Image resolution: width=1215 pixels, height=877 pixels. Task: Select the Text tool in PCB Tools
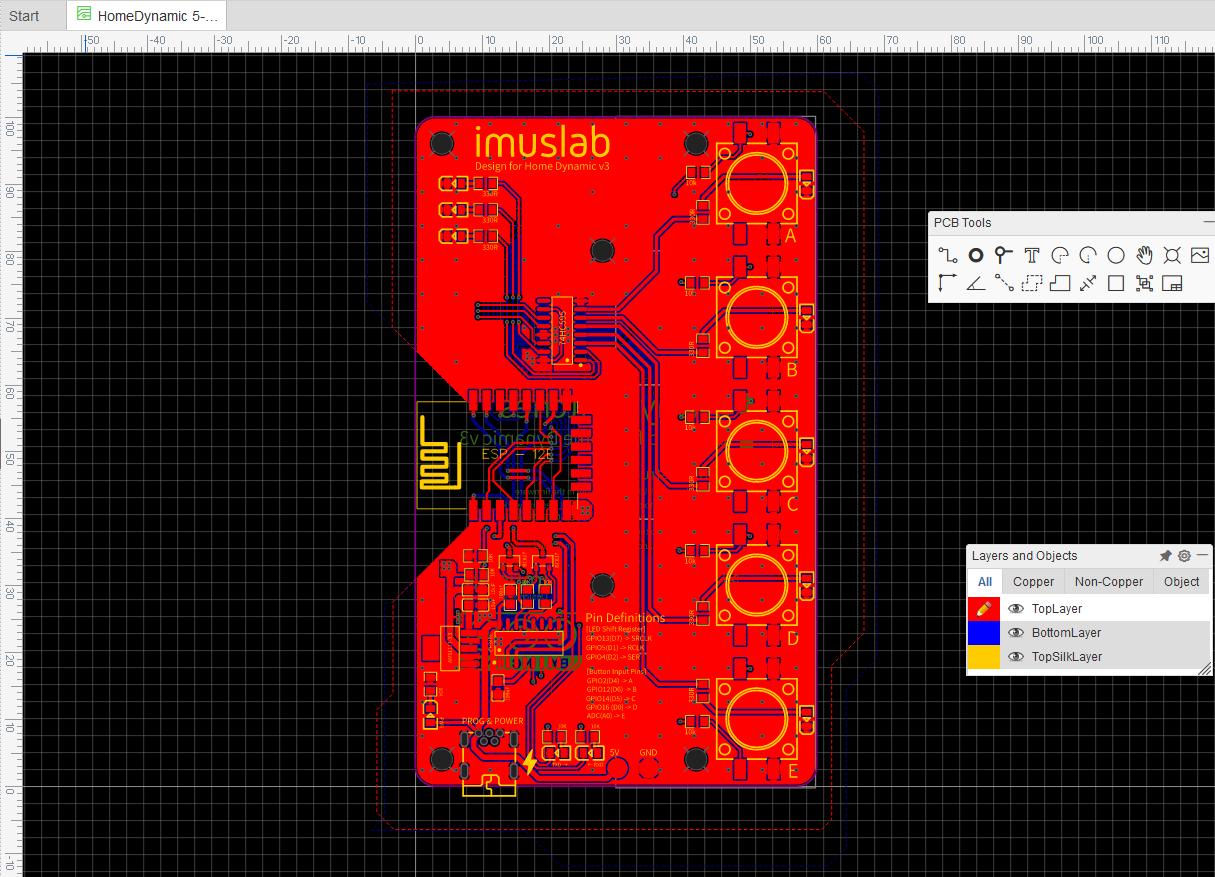click(1031, 255)
